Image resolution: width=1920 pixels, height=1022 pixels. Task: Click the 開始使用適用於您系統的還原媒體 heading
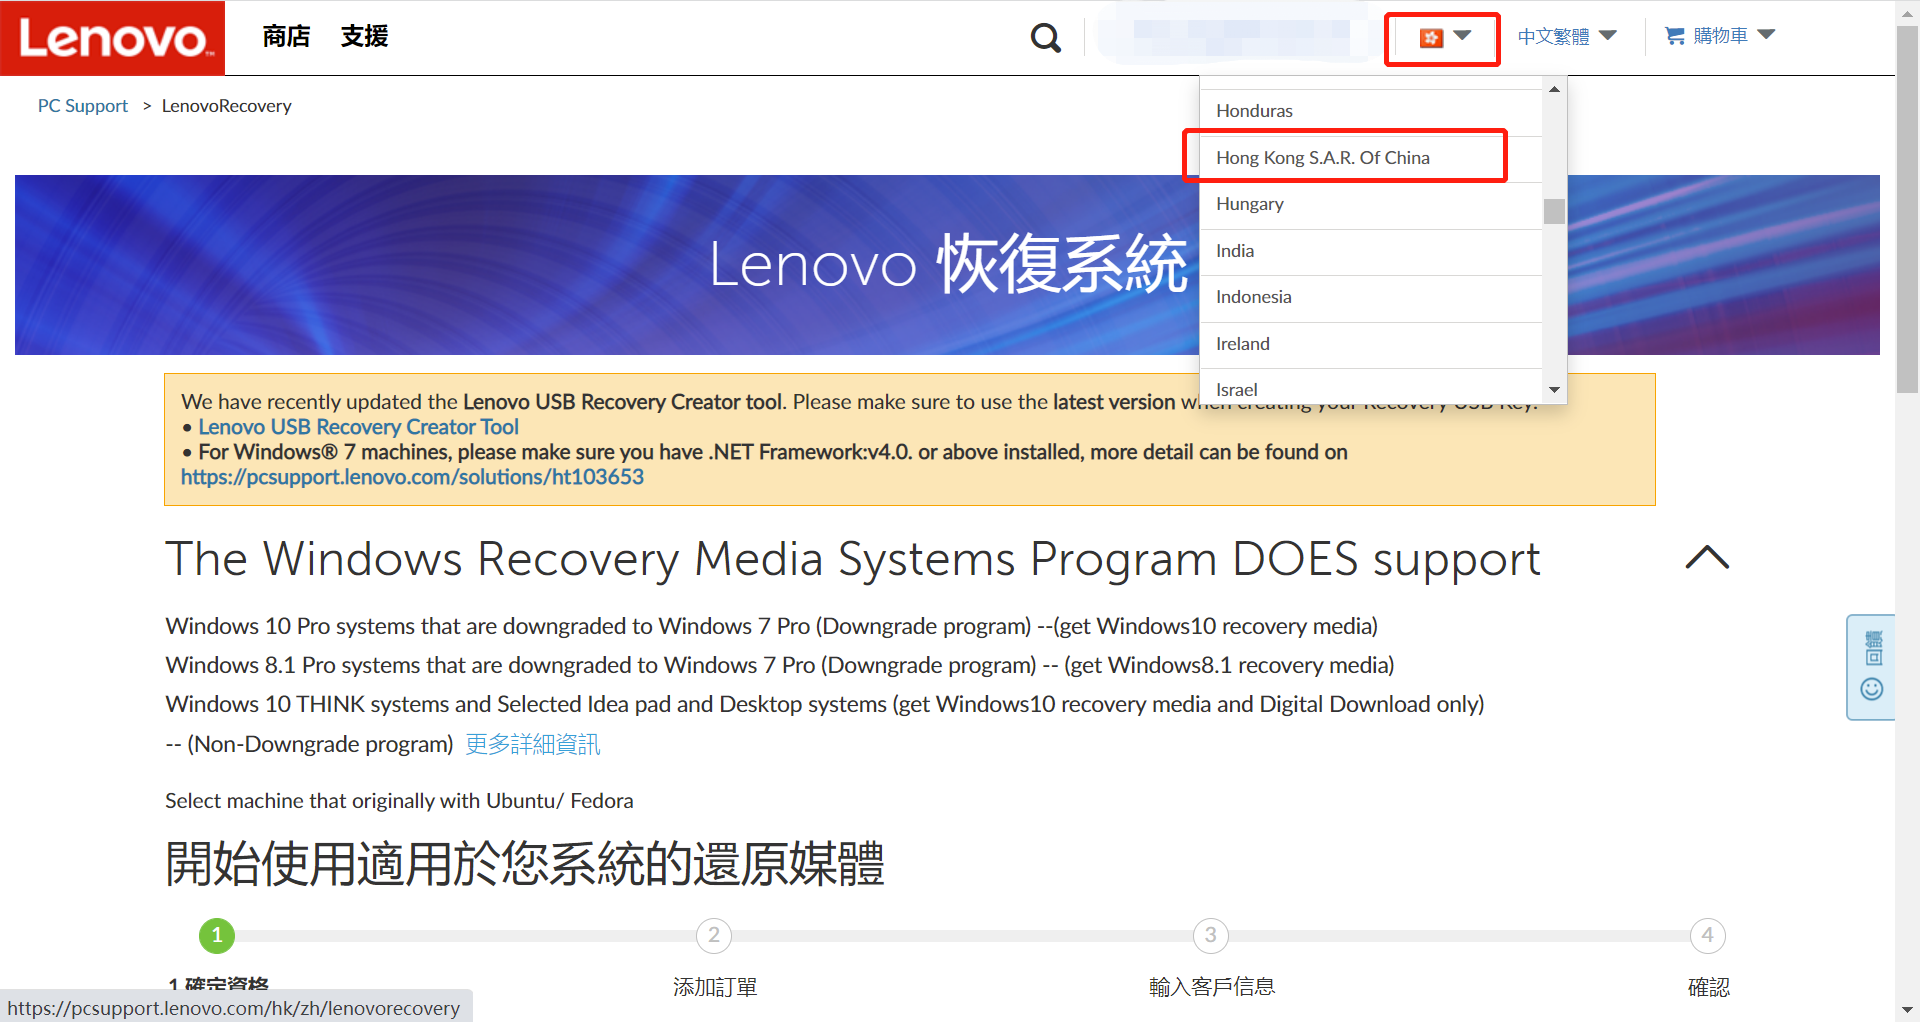click(x=525, y=864)
